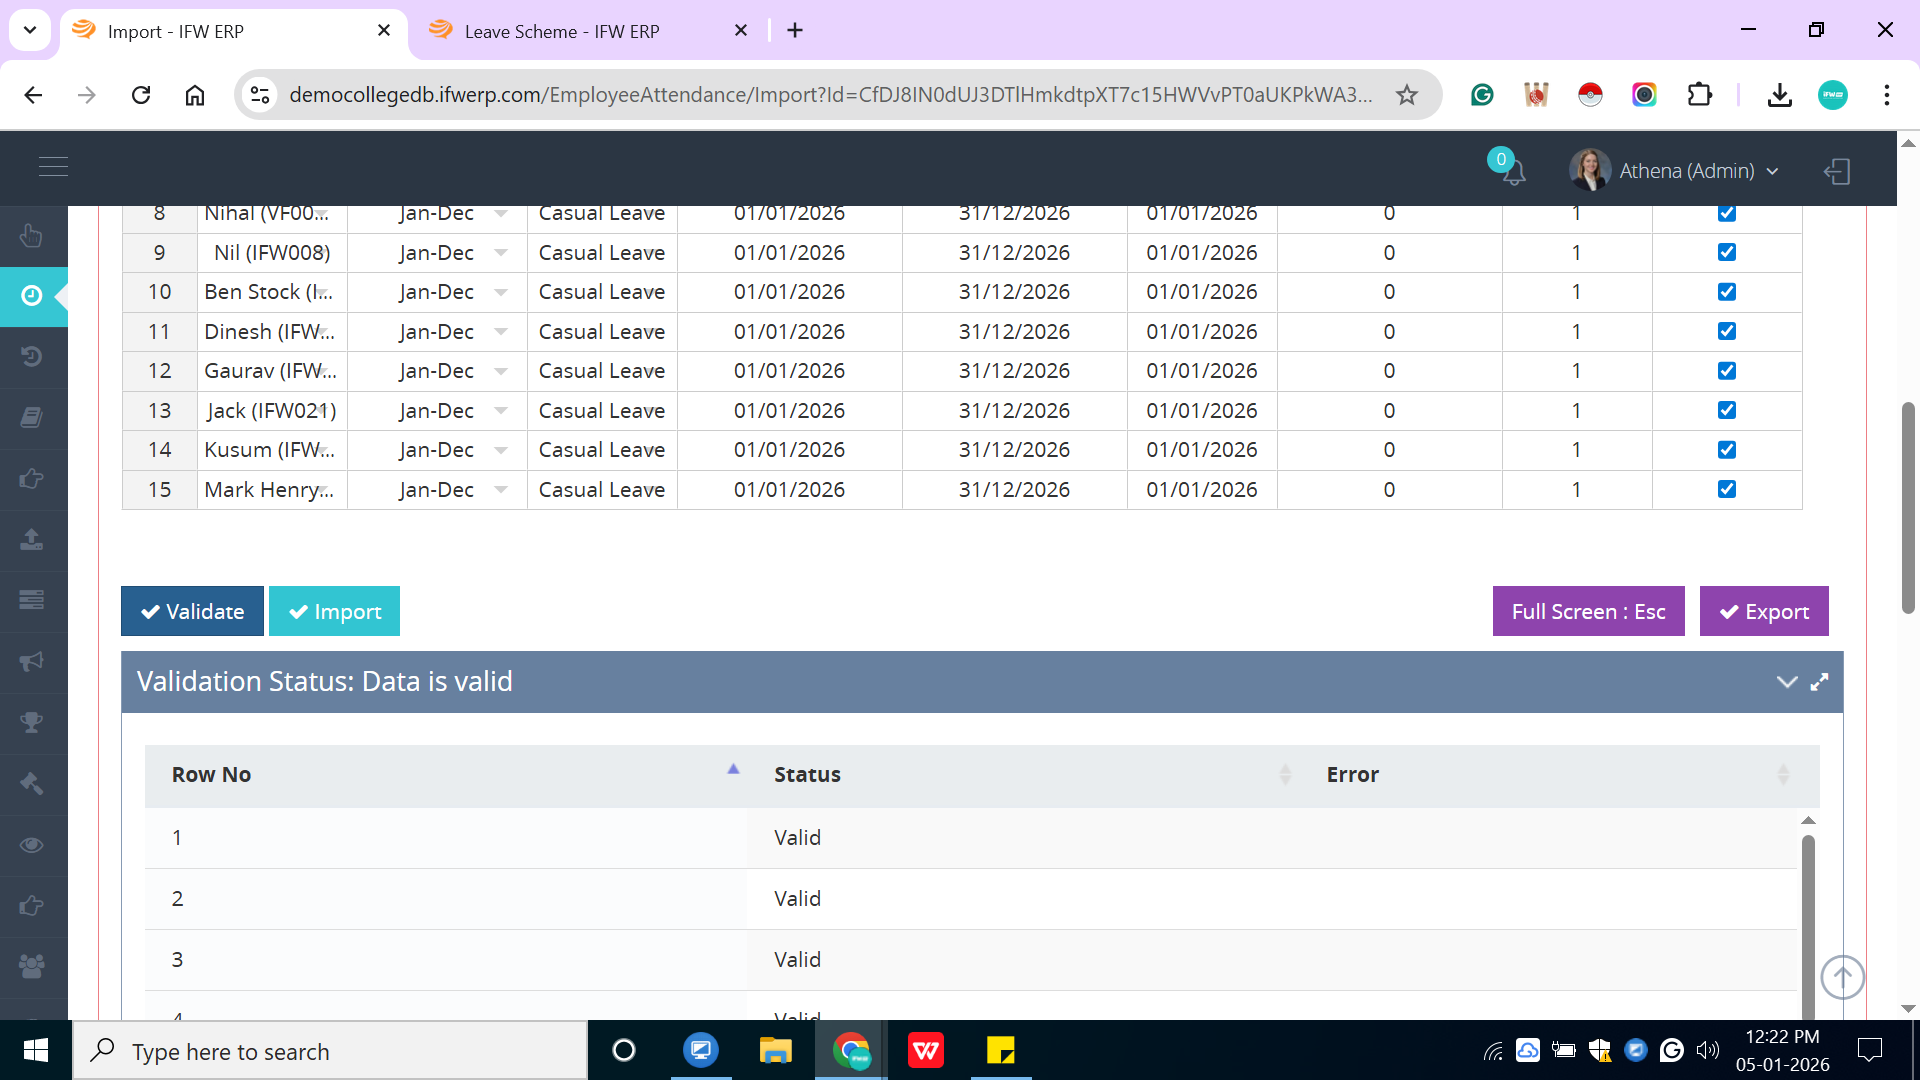Click the validation table scrollbar thumb
Screen dimensions: 1920x1080
click(x=1808, y=925)
